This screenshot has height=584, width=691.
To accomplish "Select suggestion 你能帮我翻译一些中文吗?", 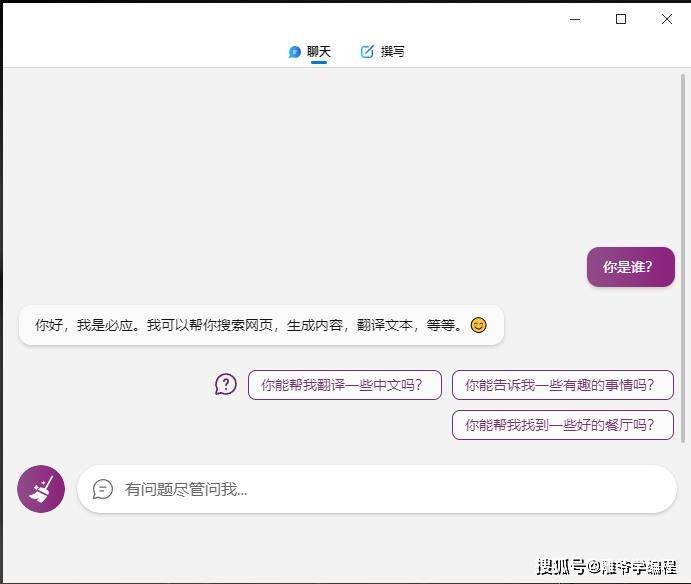I will tap(345, 385).
